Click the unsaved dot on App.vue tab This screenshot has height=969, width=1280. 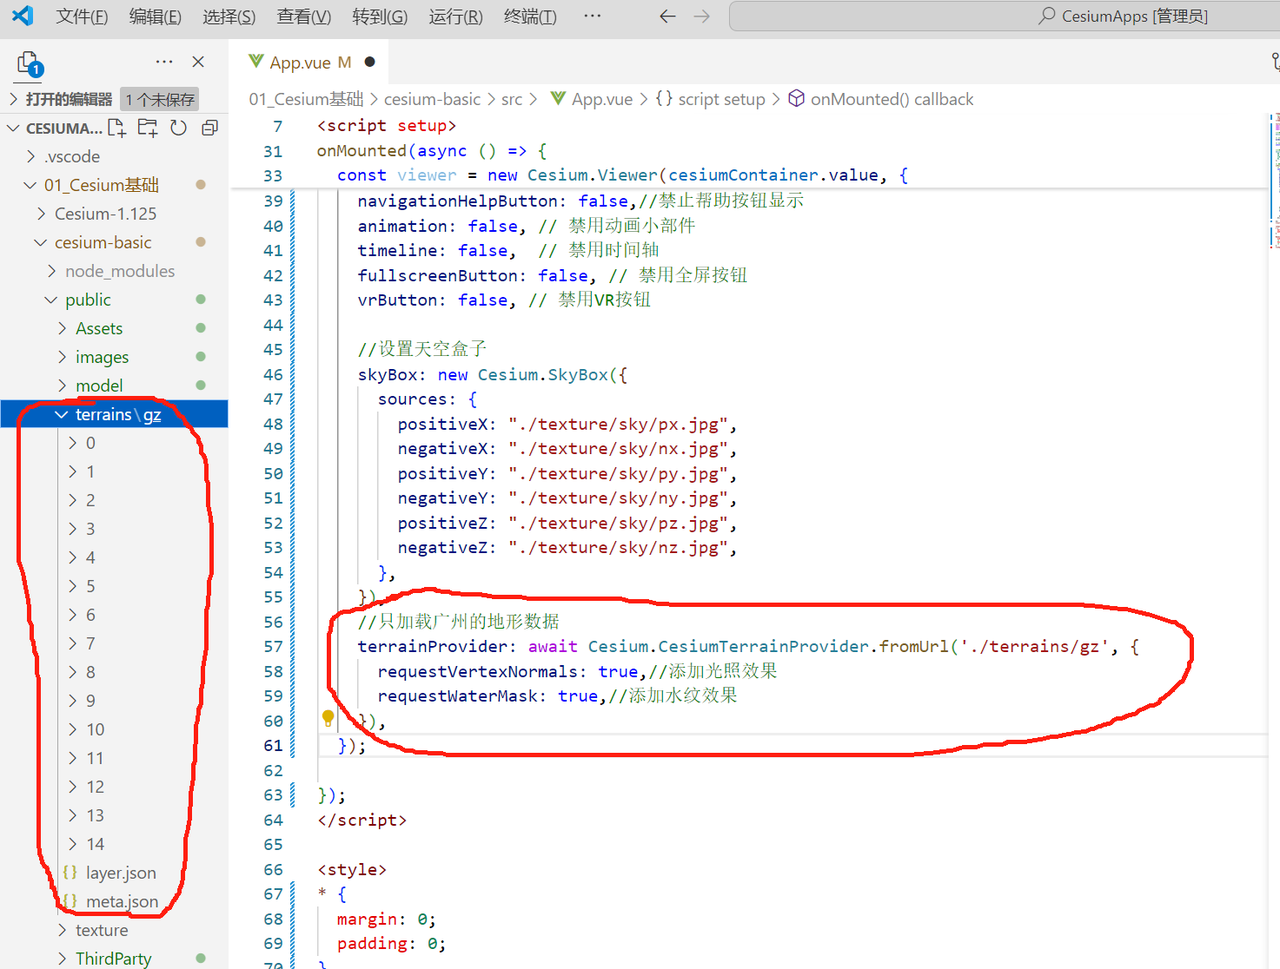pyautogui.click(x=370, y=62)
